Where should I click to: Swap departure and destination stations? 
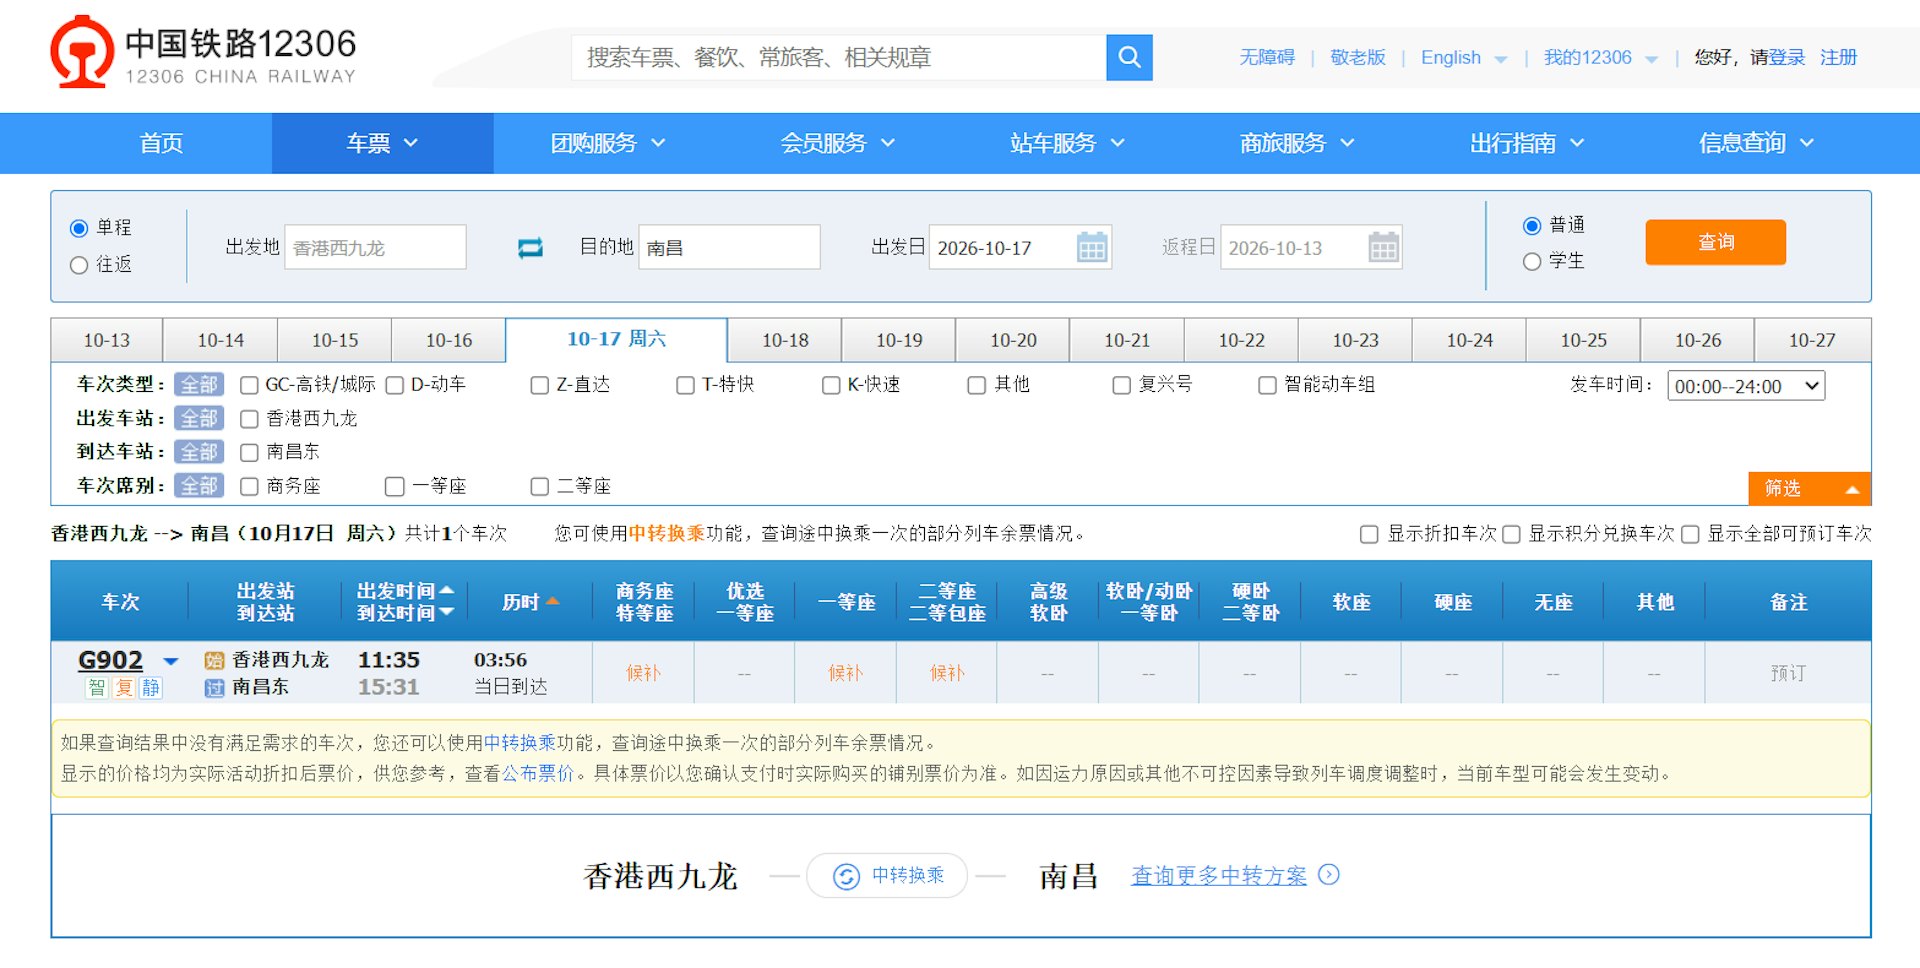530,247
